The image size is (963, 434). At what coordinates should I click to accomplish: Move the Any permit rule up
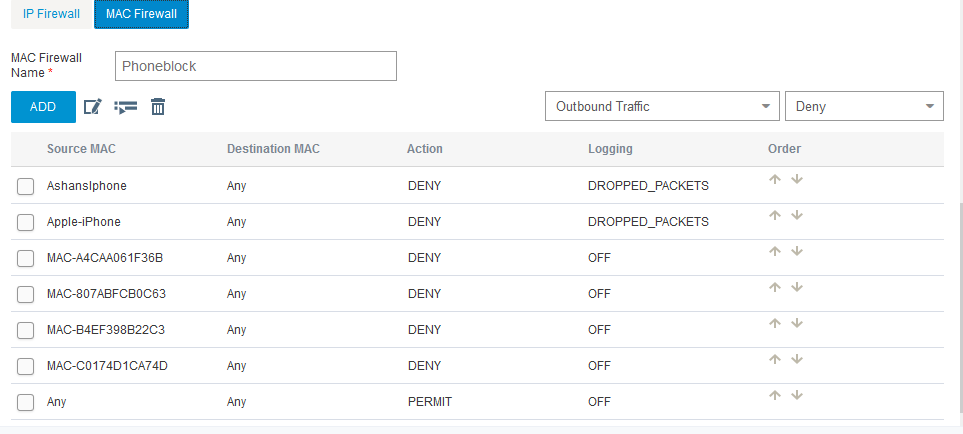(775, 396)
